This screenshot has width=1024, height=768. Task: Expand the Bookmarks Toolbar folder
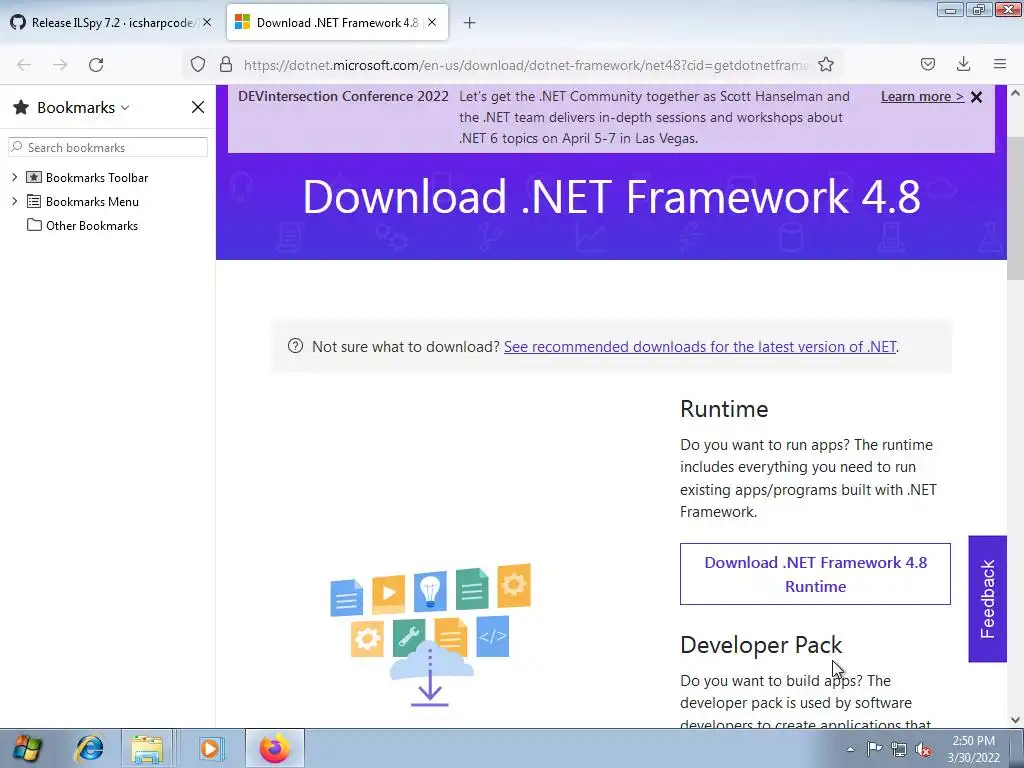click(14, 177)
